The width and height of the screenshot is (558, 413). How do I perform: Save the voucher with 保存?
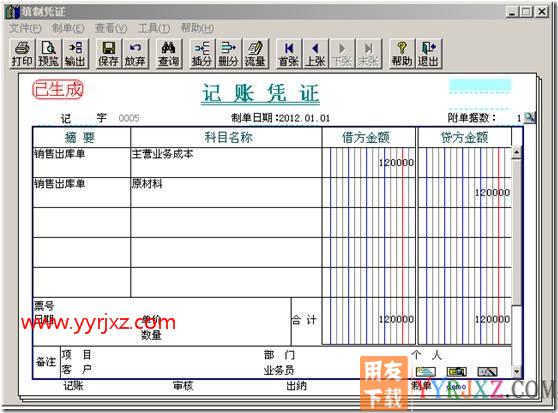pyautogui.click(x=108, y=54)
